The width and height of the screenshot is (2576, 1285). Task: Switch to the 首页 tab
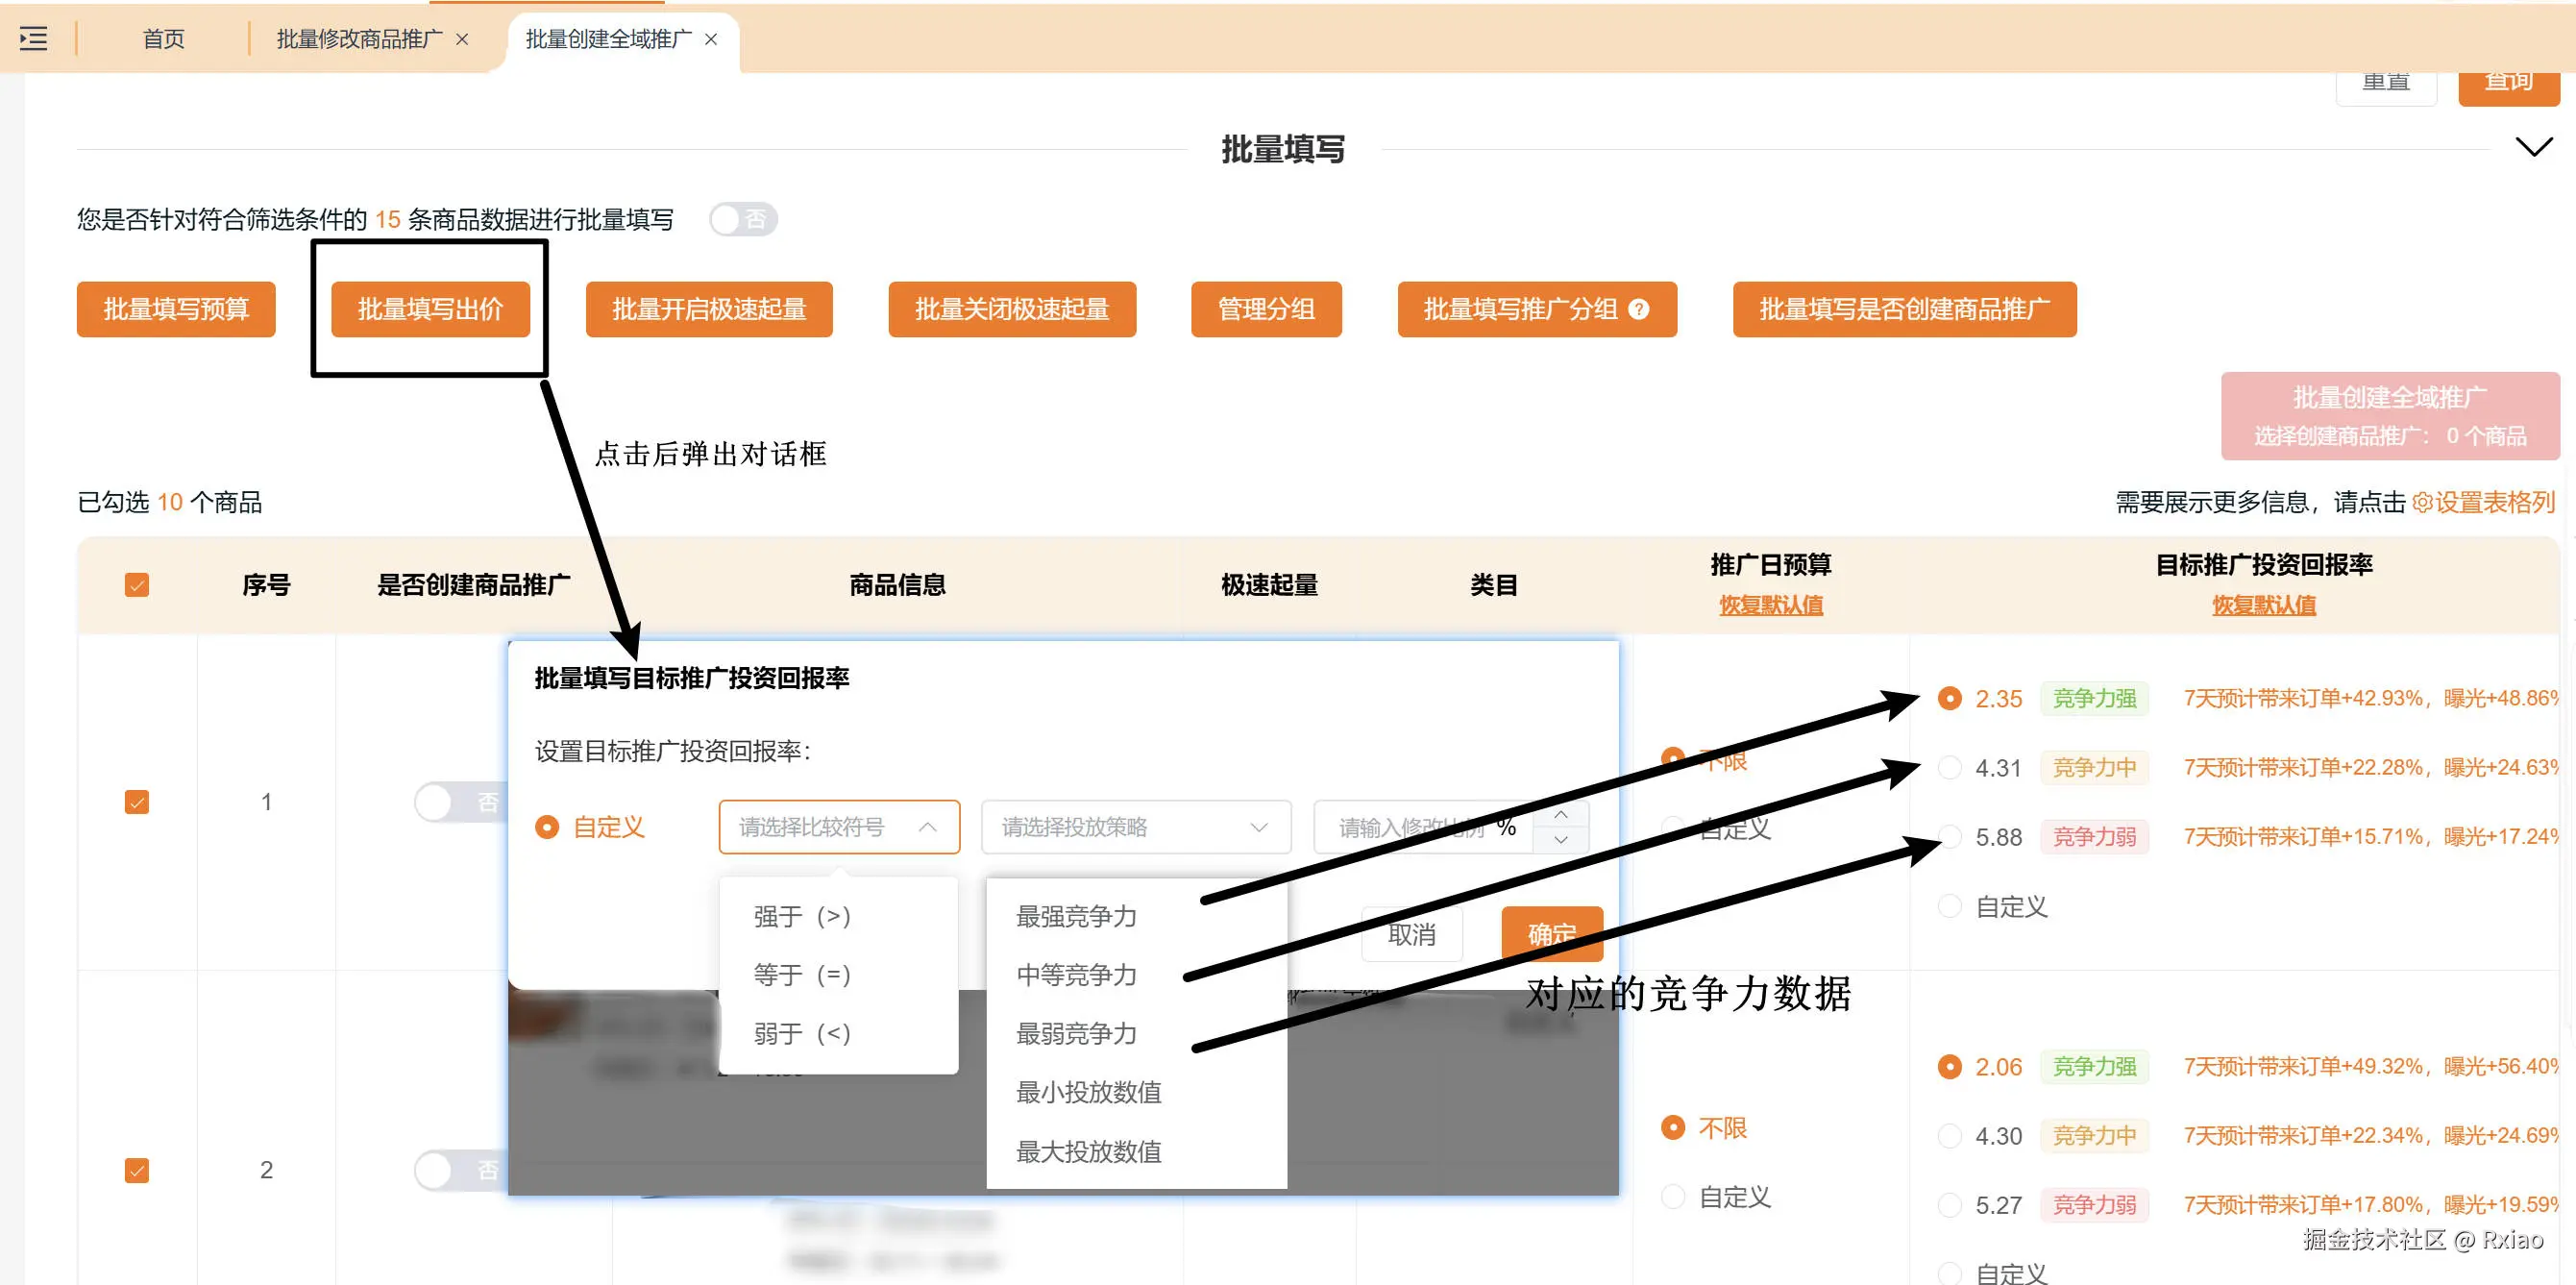point(164,39)
